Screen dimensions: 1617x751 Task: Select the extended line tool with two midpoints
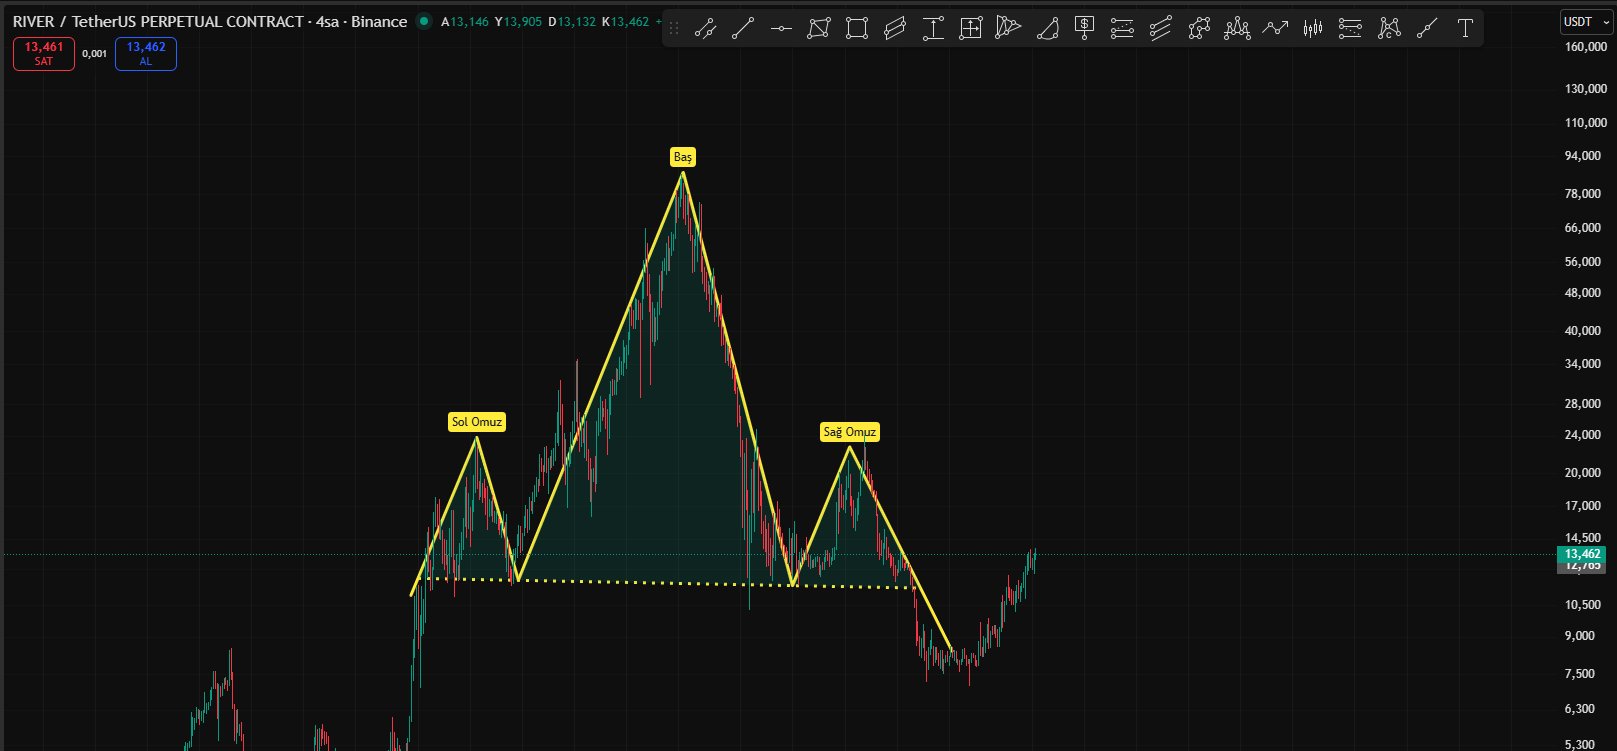point(705,29)
